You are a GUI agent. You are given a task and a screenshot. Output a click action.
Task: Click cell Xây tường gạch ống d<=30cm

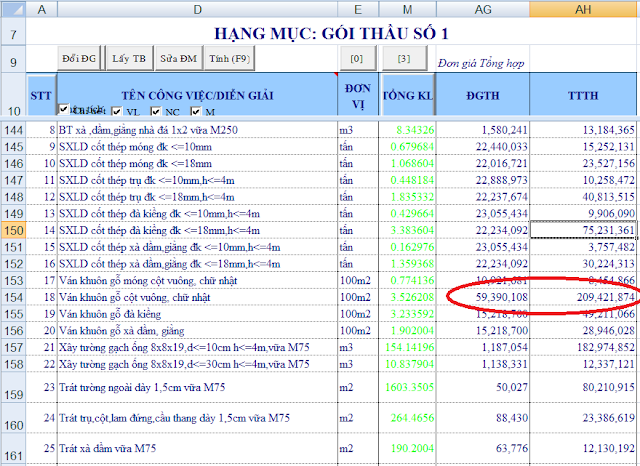click(x=198, y=364)
